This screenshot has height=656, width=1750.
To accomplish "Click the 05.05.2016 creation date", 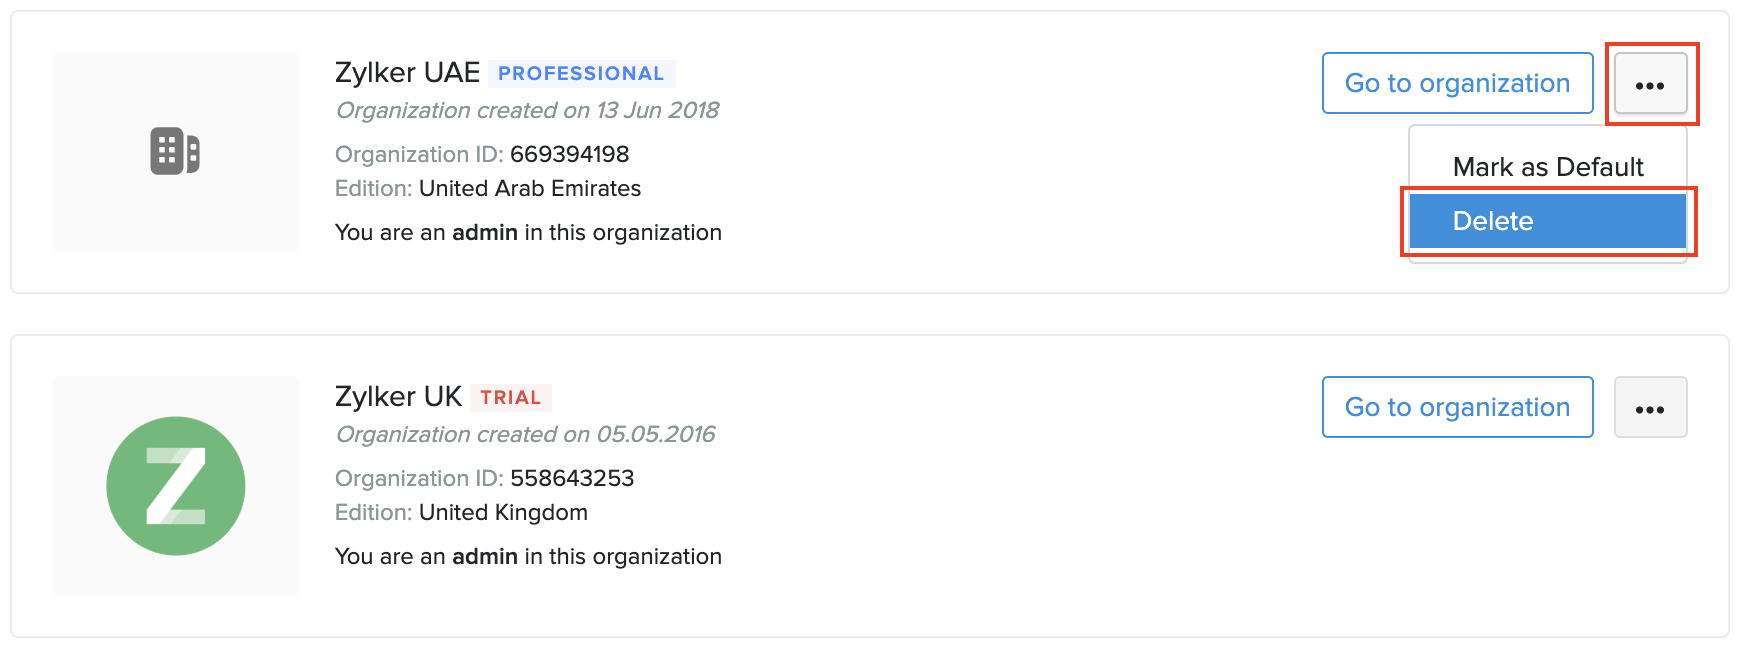I will click(x=656, y=435).
